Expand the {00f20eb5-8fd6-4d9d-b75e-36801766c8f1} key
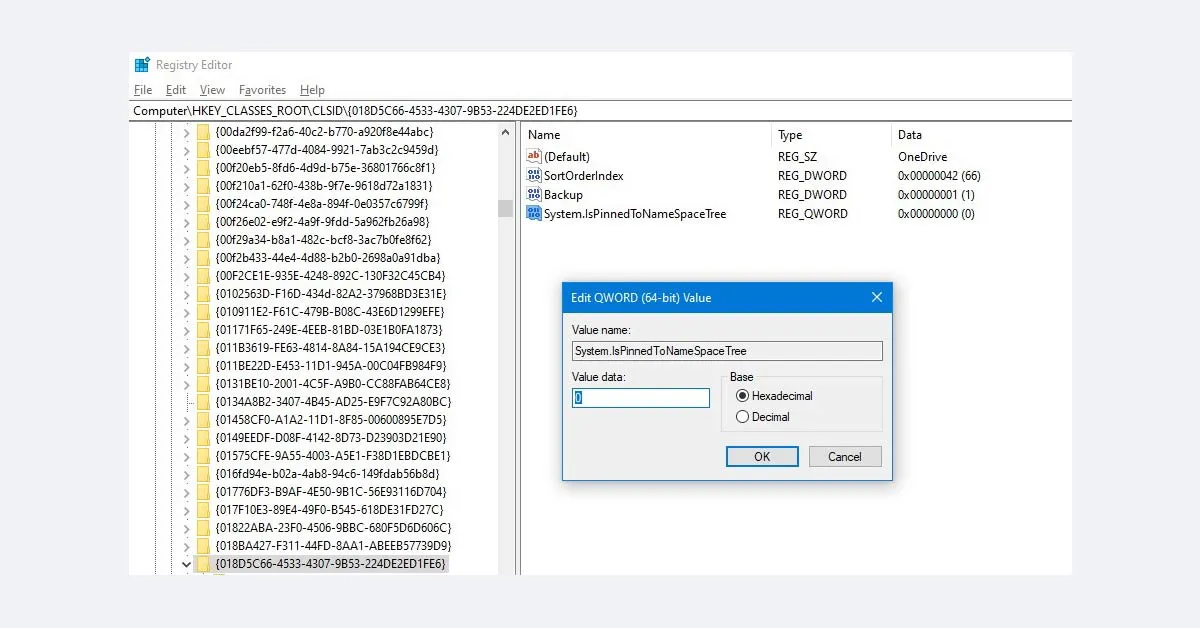The image size is (1200, 628). 186,168
